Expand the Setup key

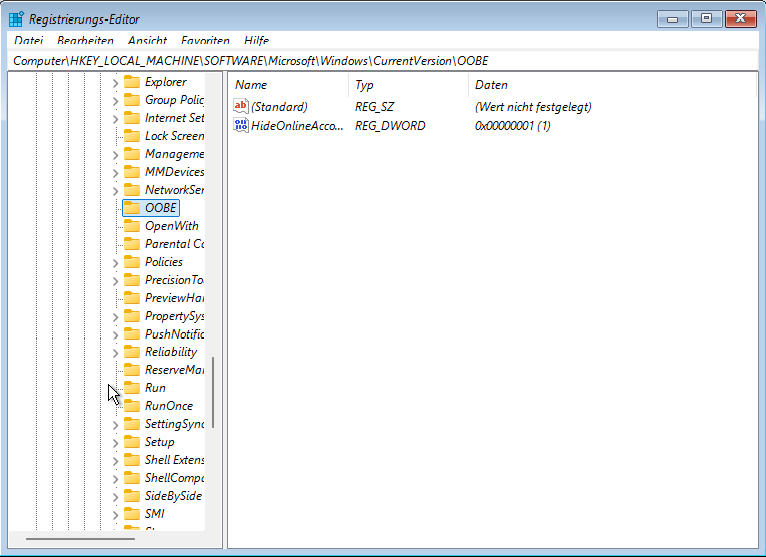click(115, 443)
